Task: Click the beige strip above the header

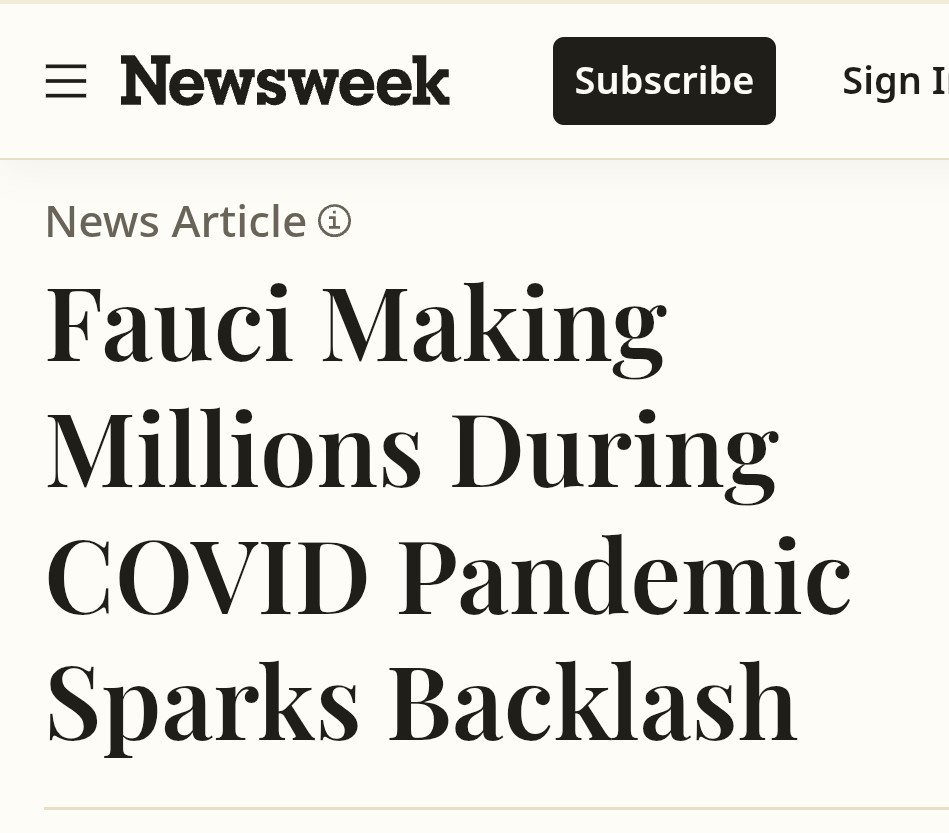Action: click(474, 2)
